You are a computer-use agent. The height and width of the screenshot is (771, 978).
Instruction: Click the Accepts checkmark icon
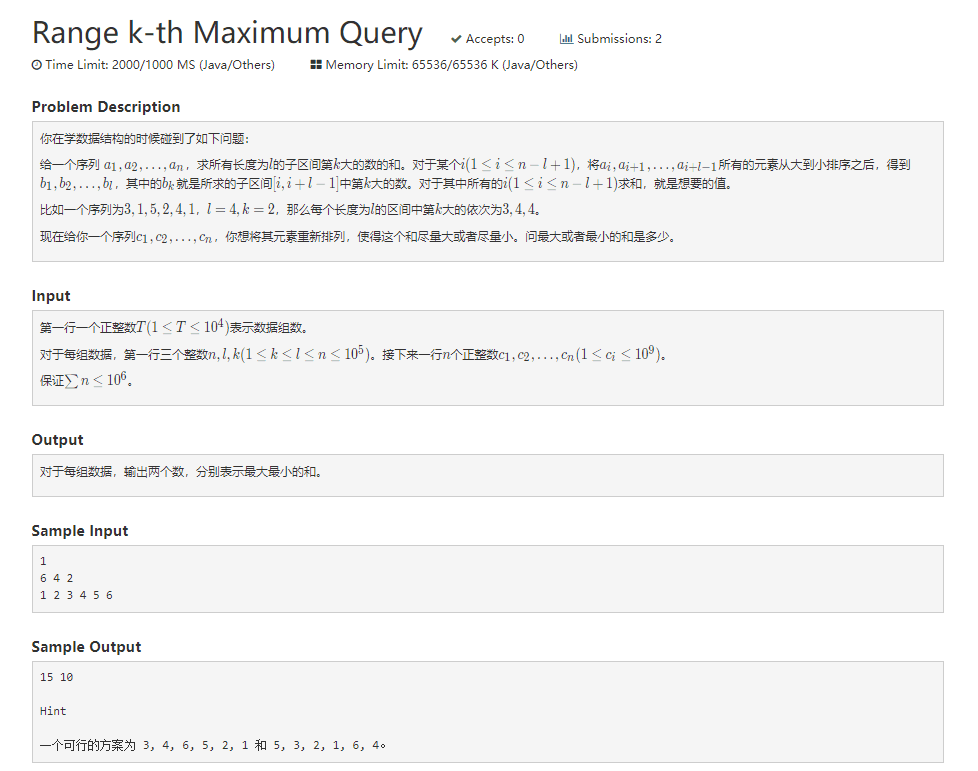pos(456,39)
